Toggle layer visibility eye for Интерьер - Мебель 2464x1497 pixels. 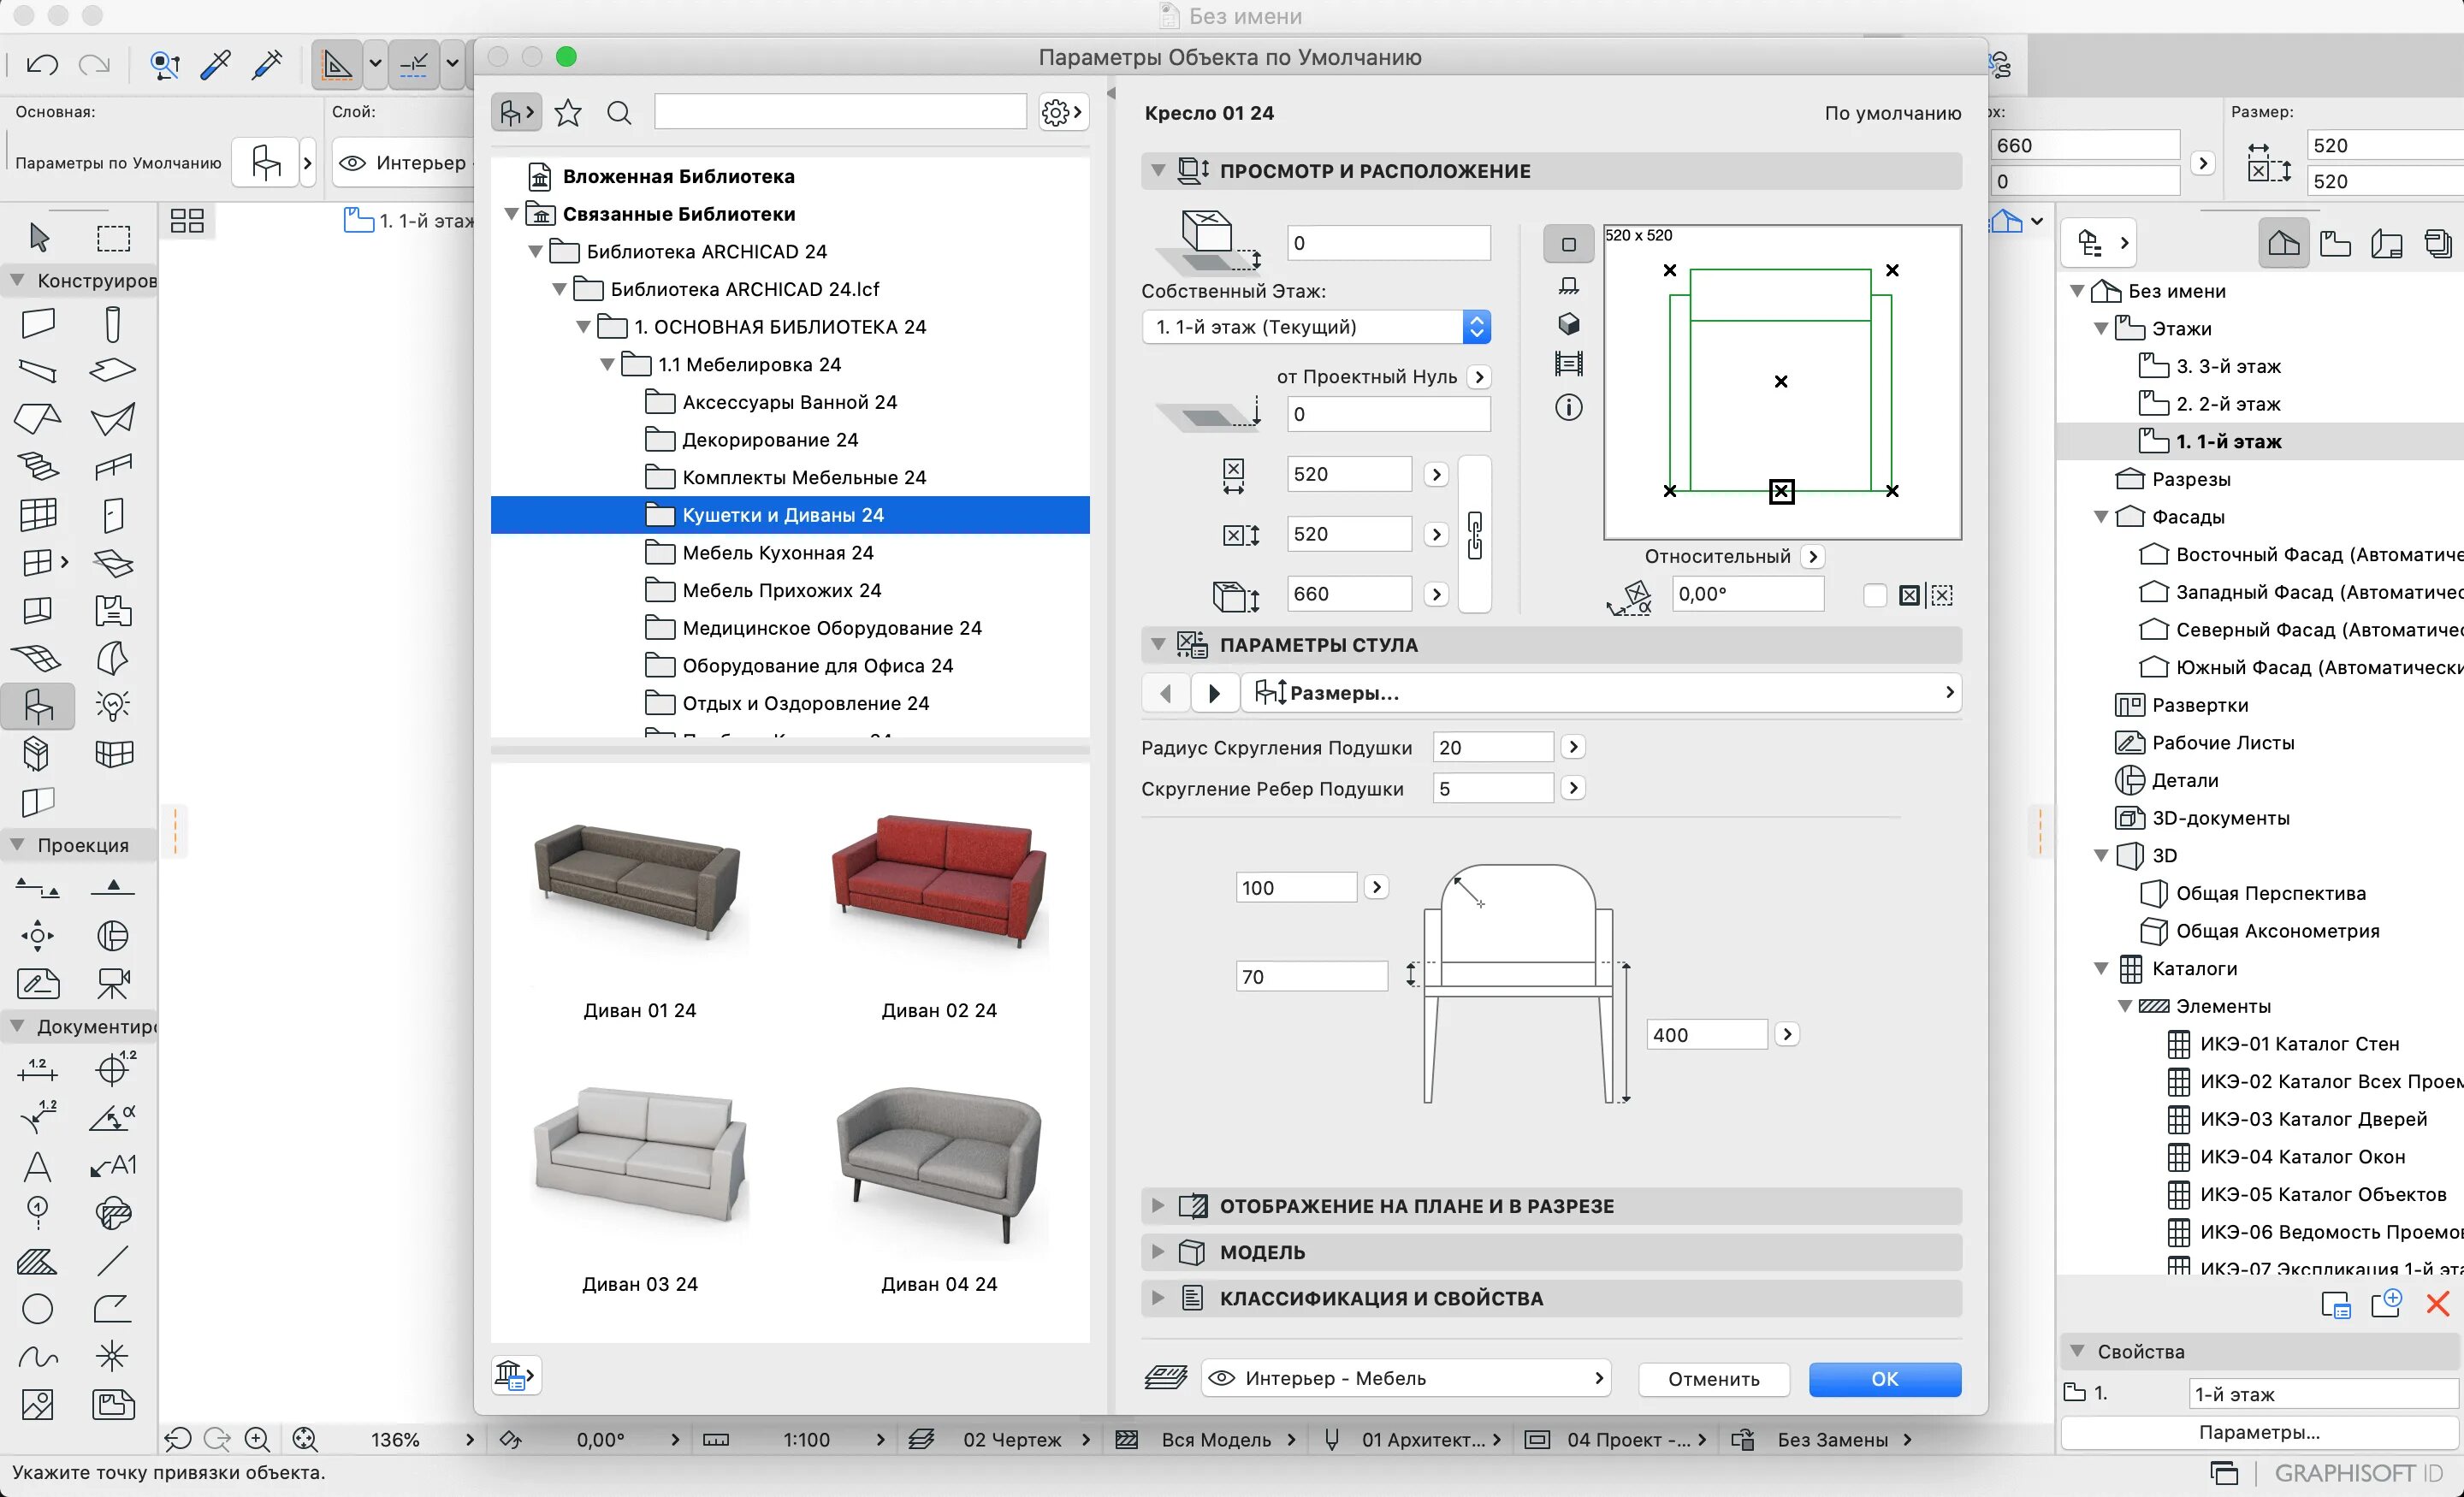click(1221, 1378)
